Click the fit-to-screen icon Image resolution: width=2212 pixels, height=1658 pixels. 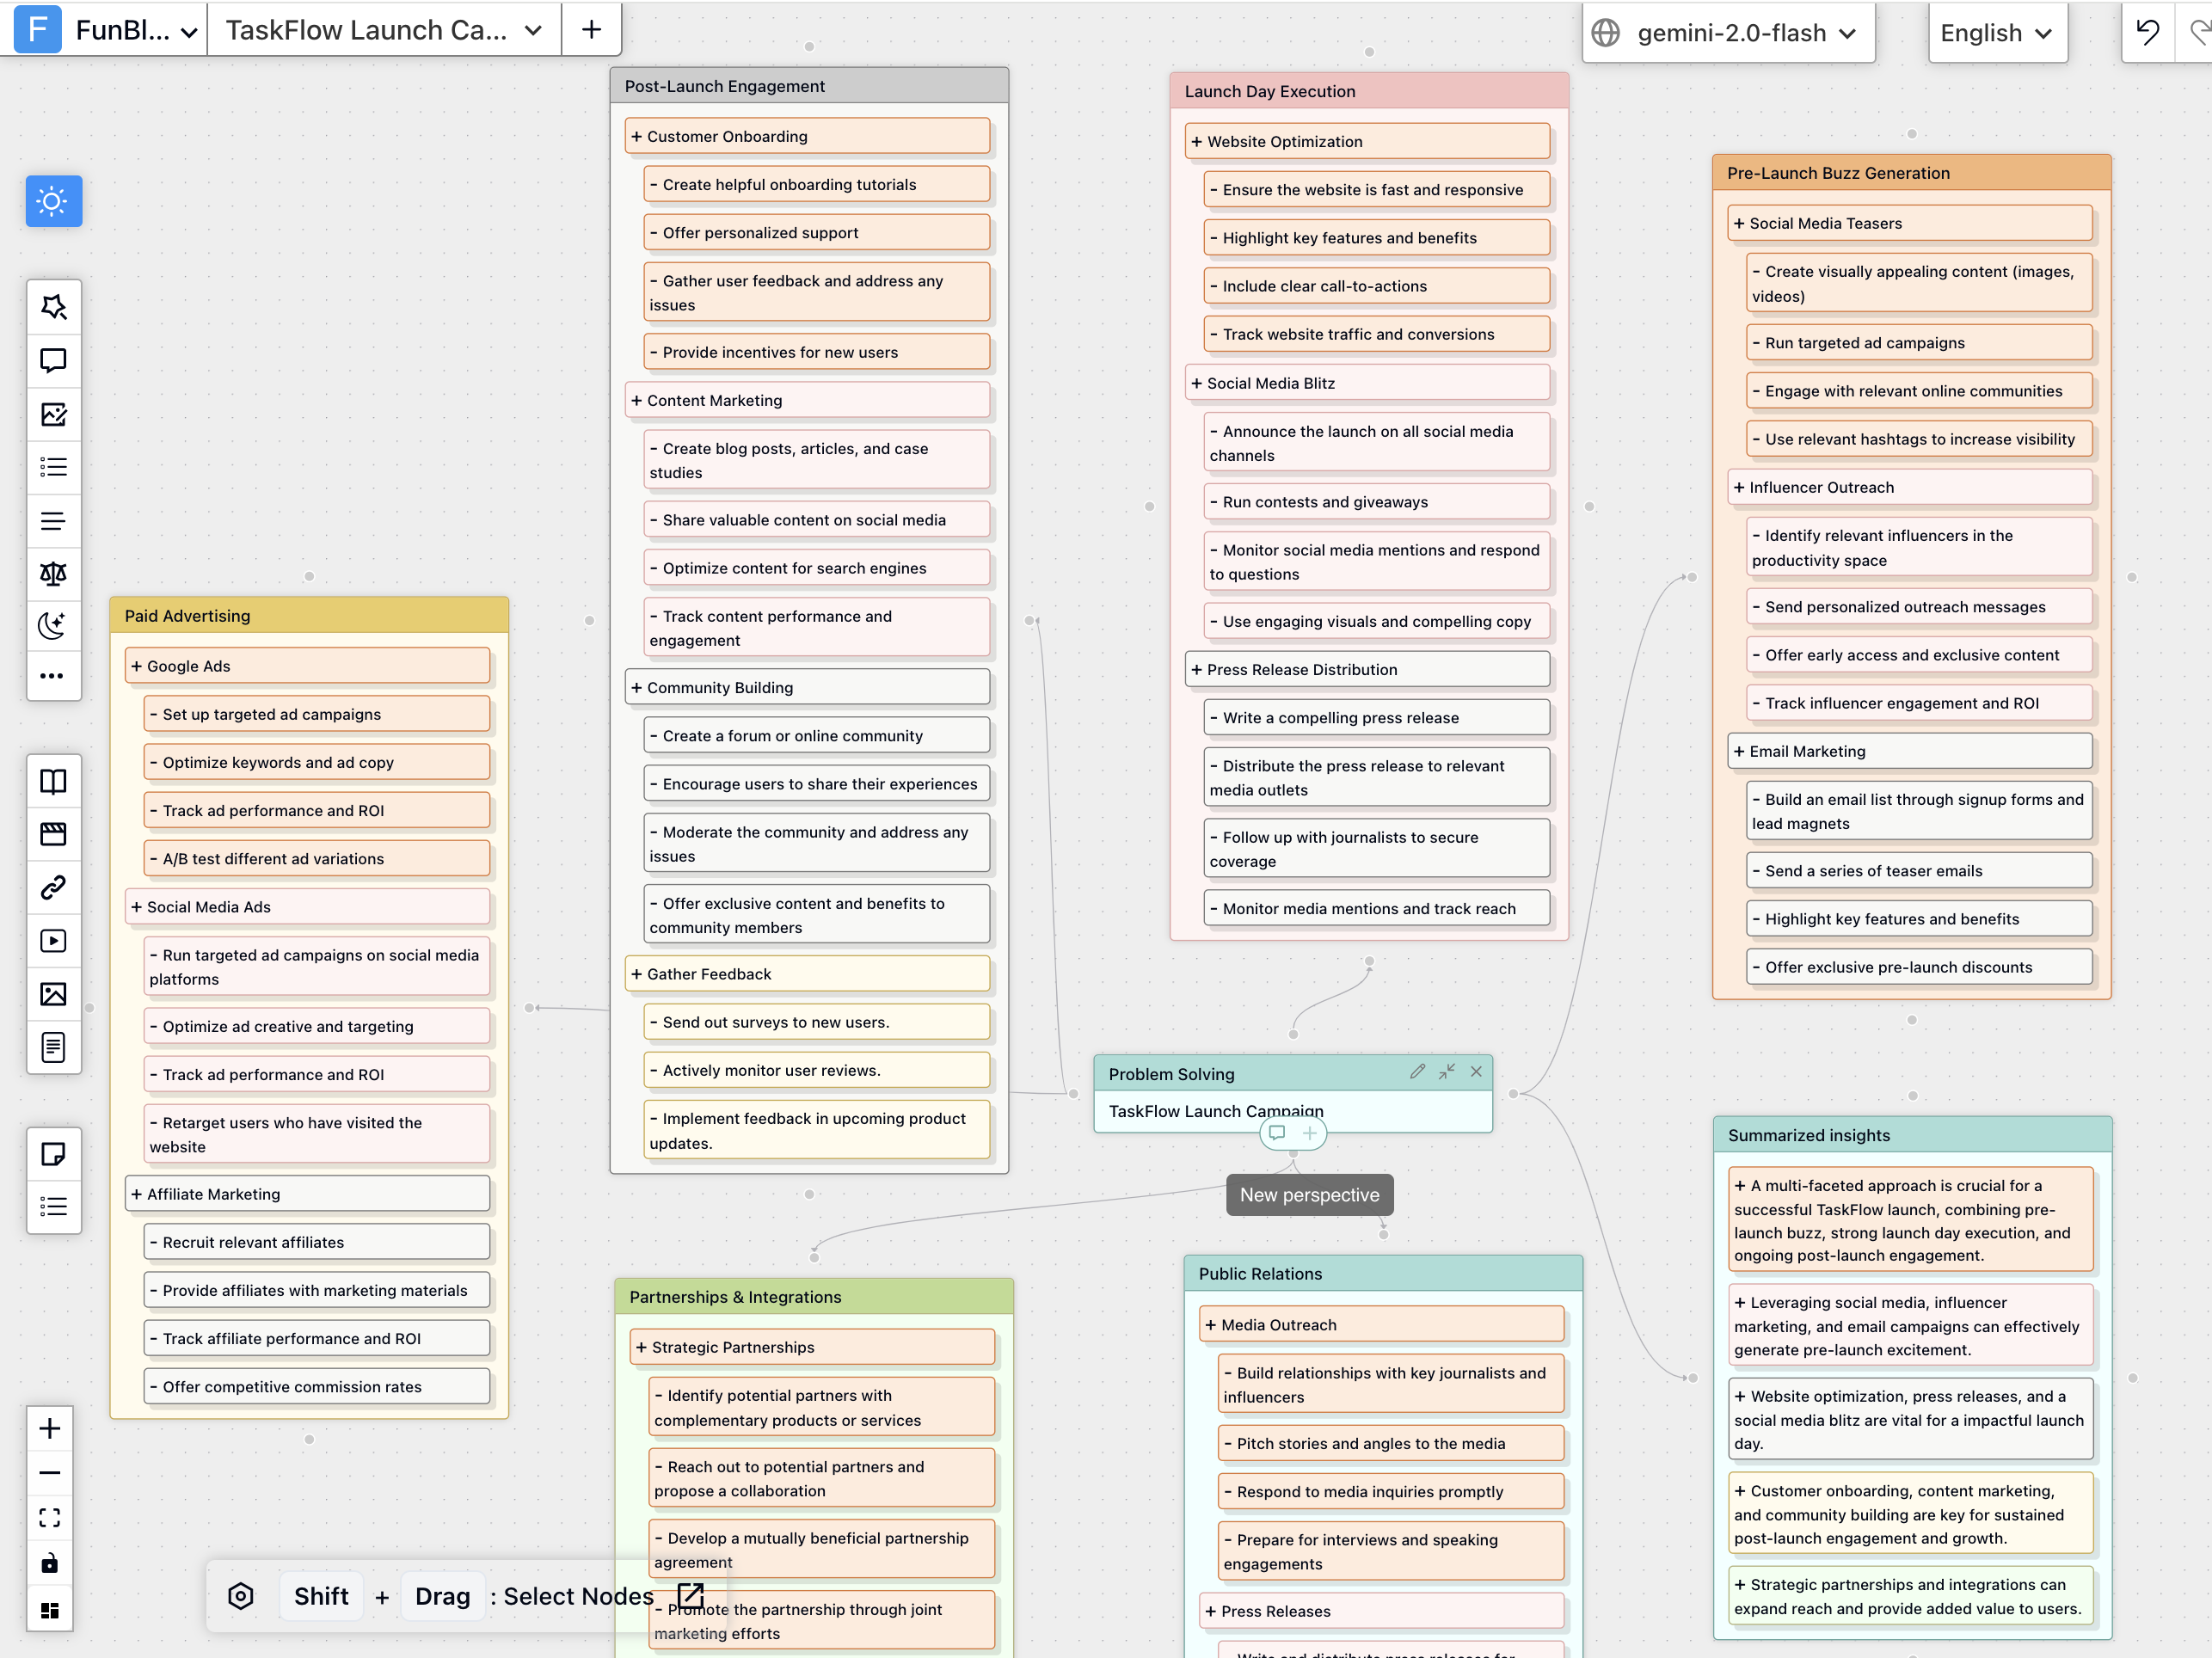tap(50, 1518)
